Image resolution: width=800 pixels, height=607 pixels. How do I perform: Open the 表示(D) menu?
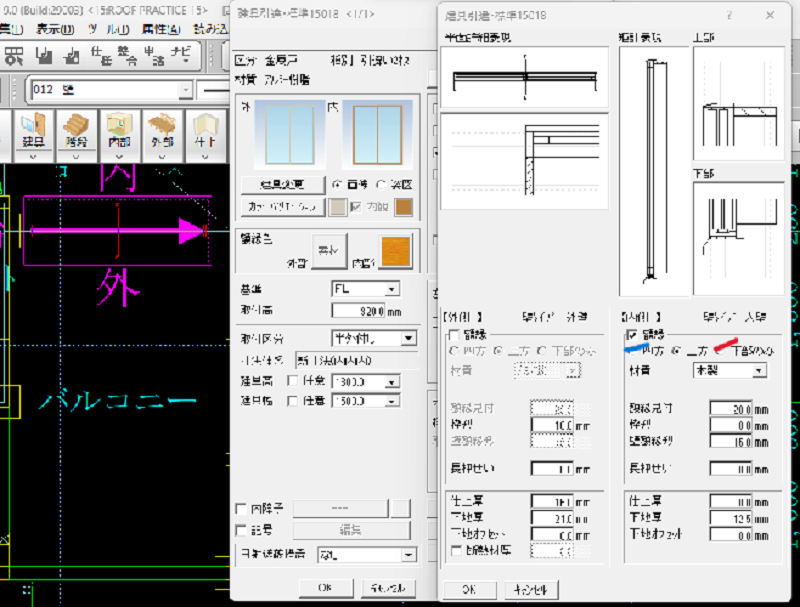55,30
